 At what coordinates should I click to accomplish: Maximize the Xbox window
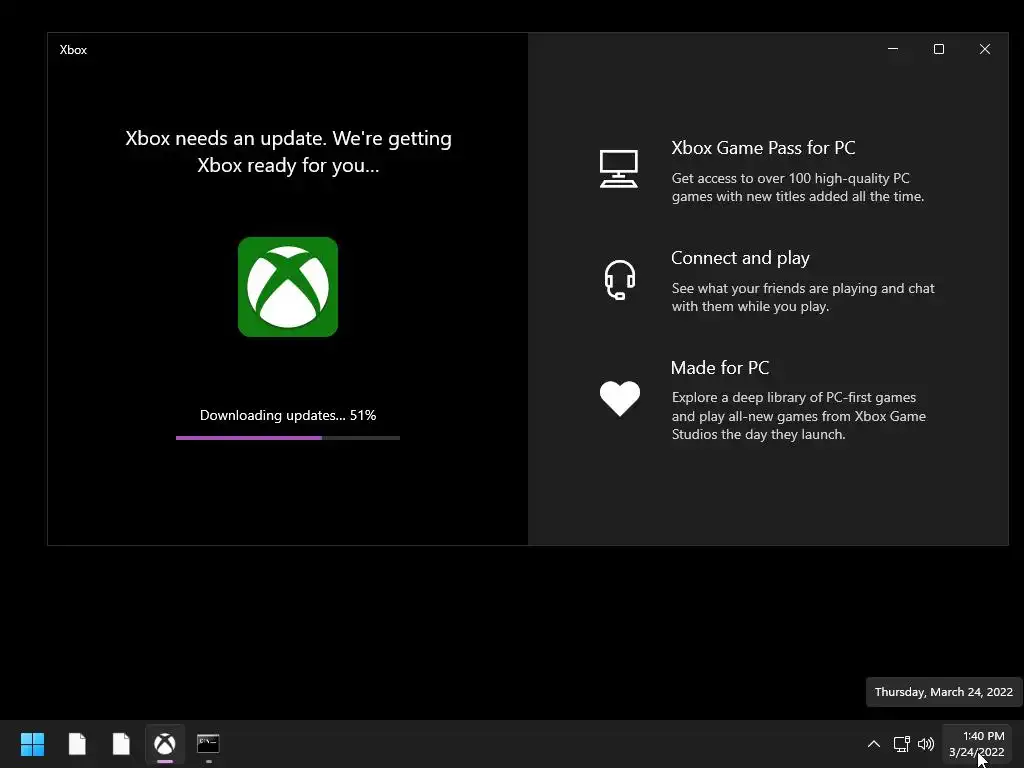938,49
